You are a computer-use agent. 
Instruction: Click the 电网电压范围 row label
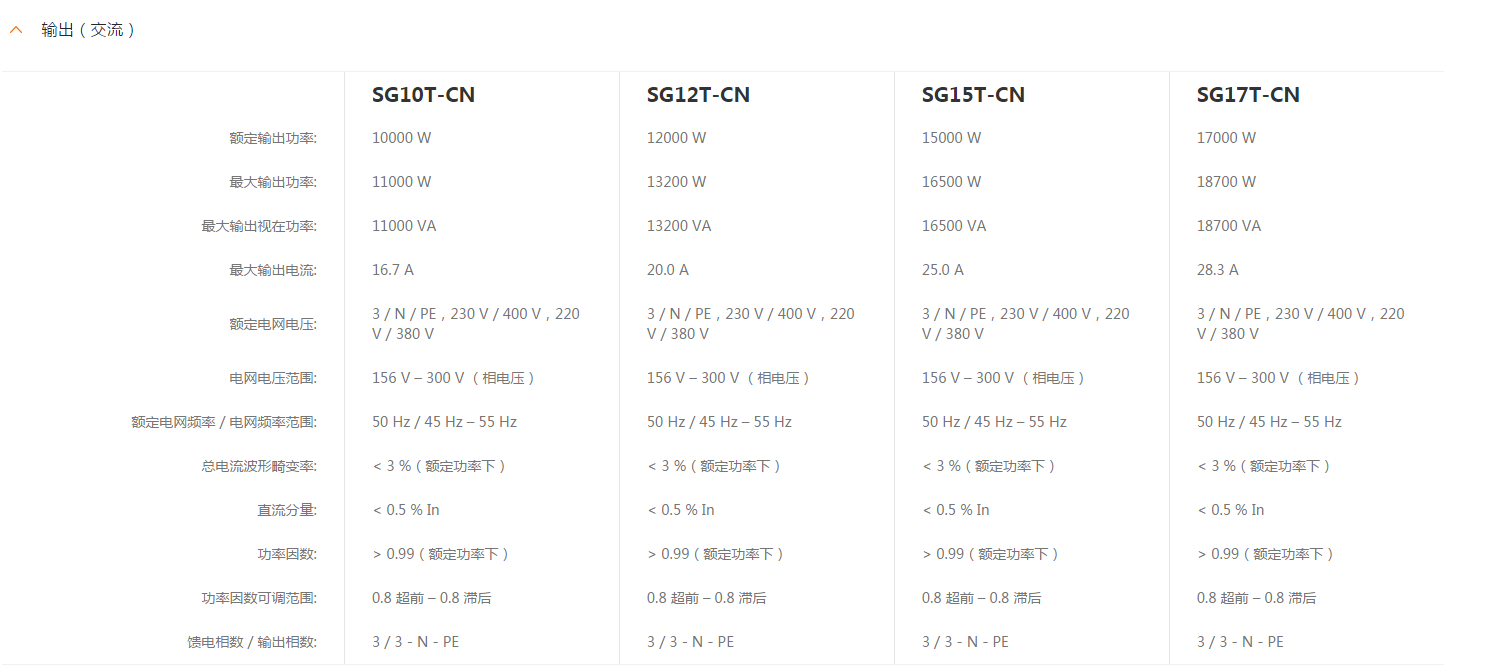click(273, 378)
